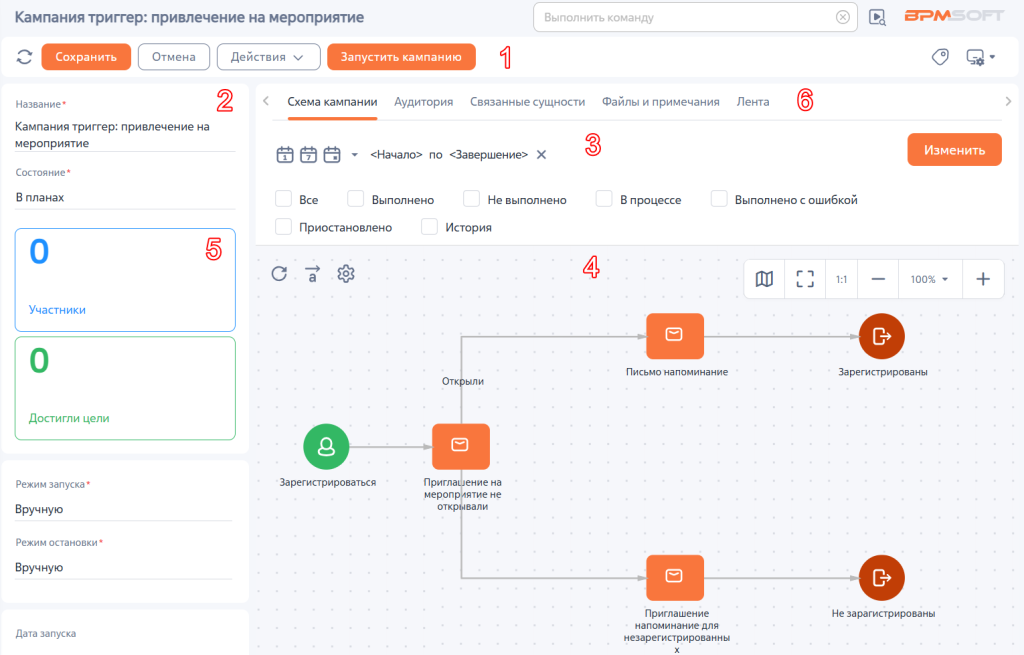The width and height of the screenshot is (1024, 655).
Task: Click the Запустить кампанию button
Action: 401,57
